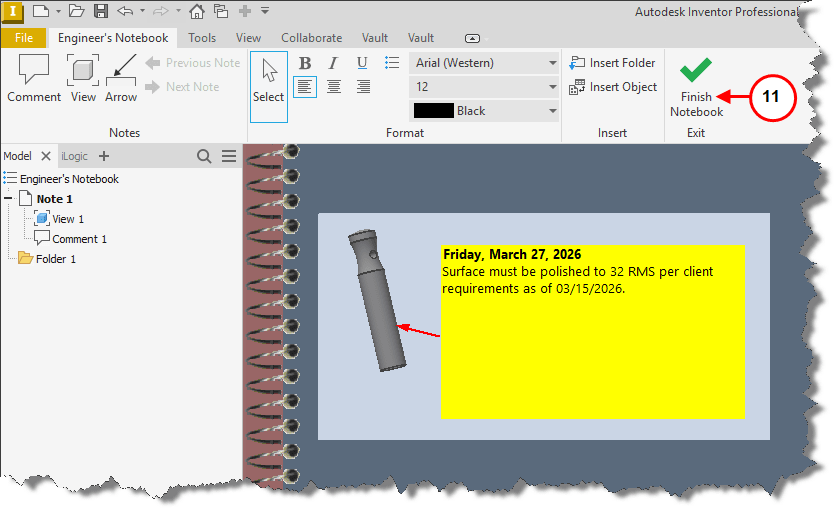
Task: Click the flashlight part view thumbnail
Action: tap(377, 301)
